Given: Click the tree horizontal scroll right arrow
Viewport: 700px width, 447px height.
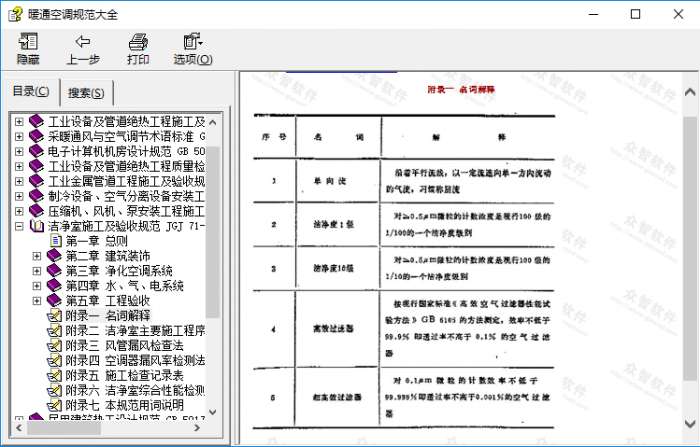Looking at the screenshot, I should [x=197, y=428].
